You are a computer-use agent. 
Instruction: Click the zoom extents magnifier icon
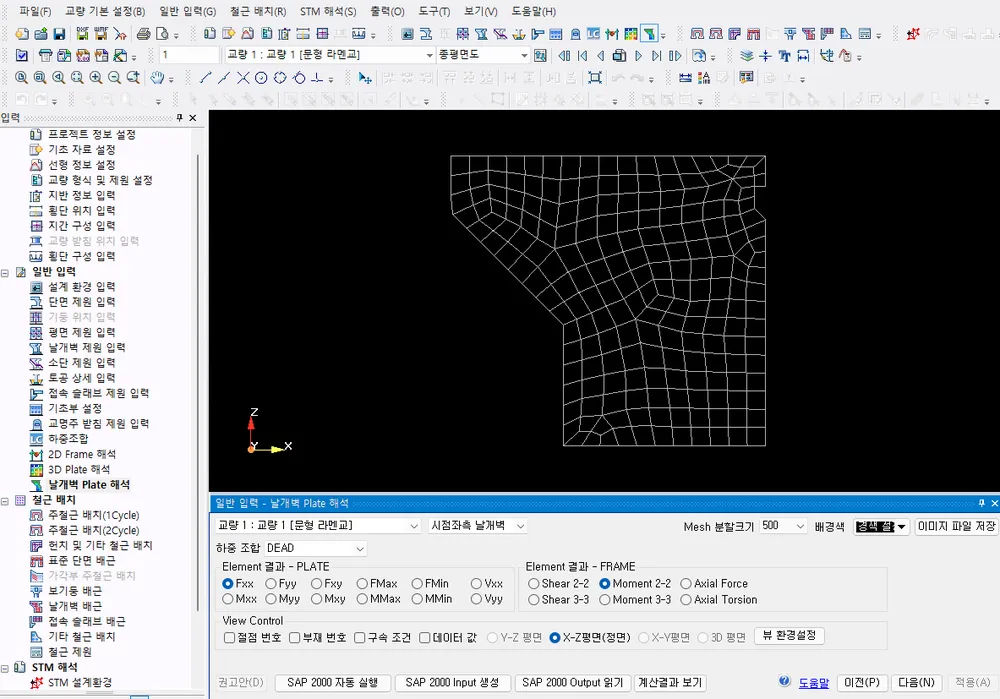[77, 78]
